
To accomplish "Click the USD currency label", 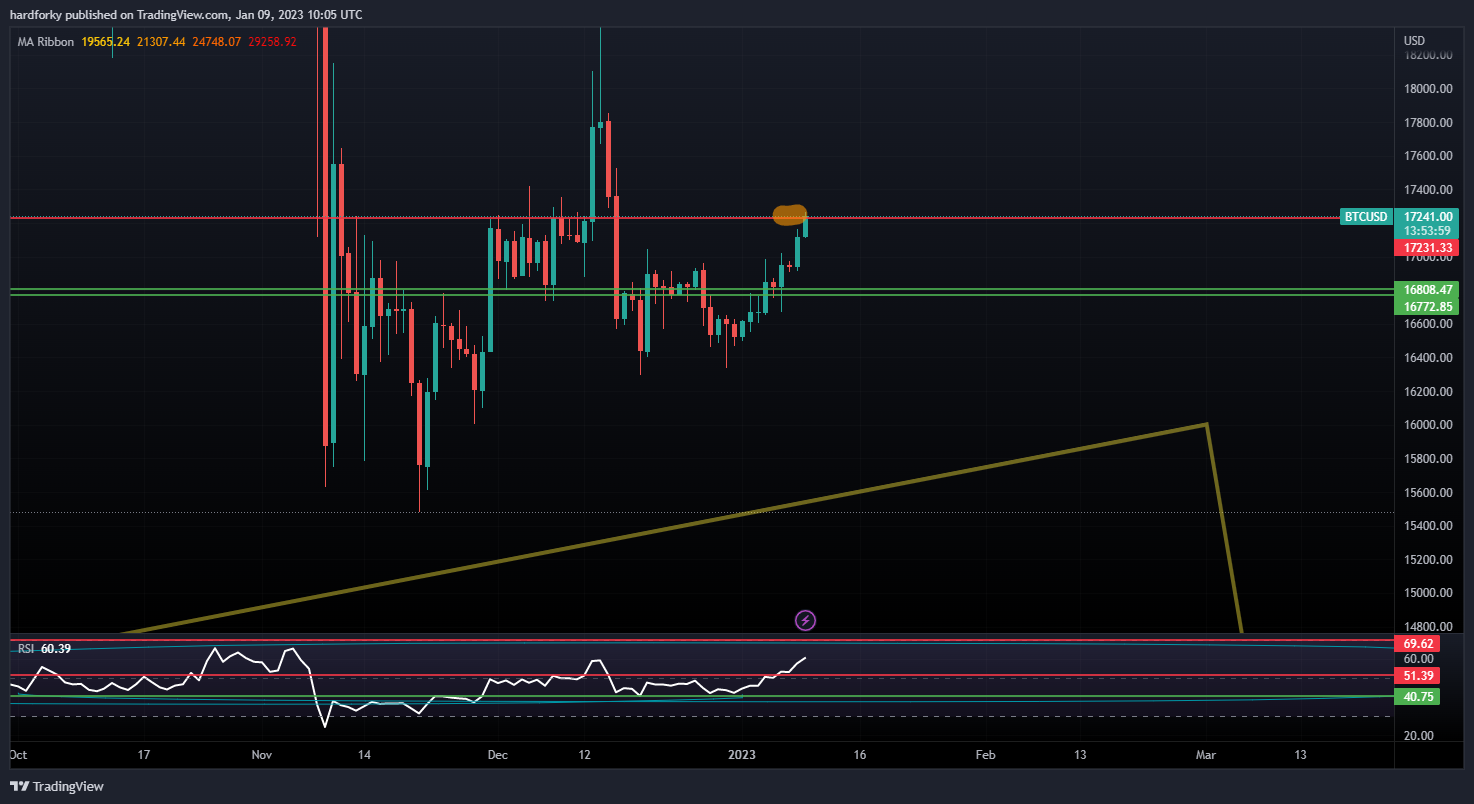I will tap(1414, 41).
